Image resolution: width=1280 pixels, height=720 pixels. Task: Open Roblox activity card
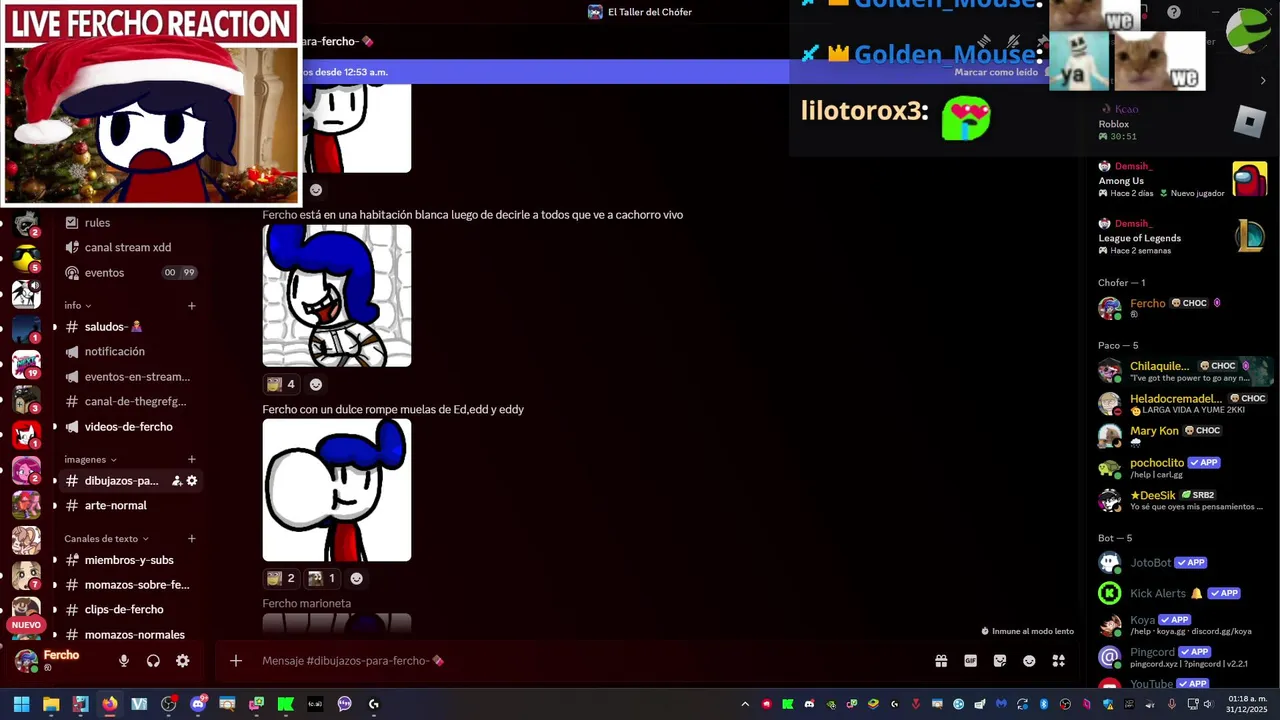tap(1182, 123)
